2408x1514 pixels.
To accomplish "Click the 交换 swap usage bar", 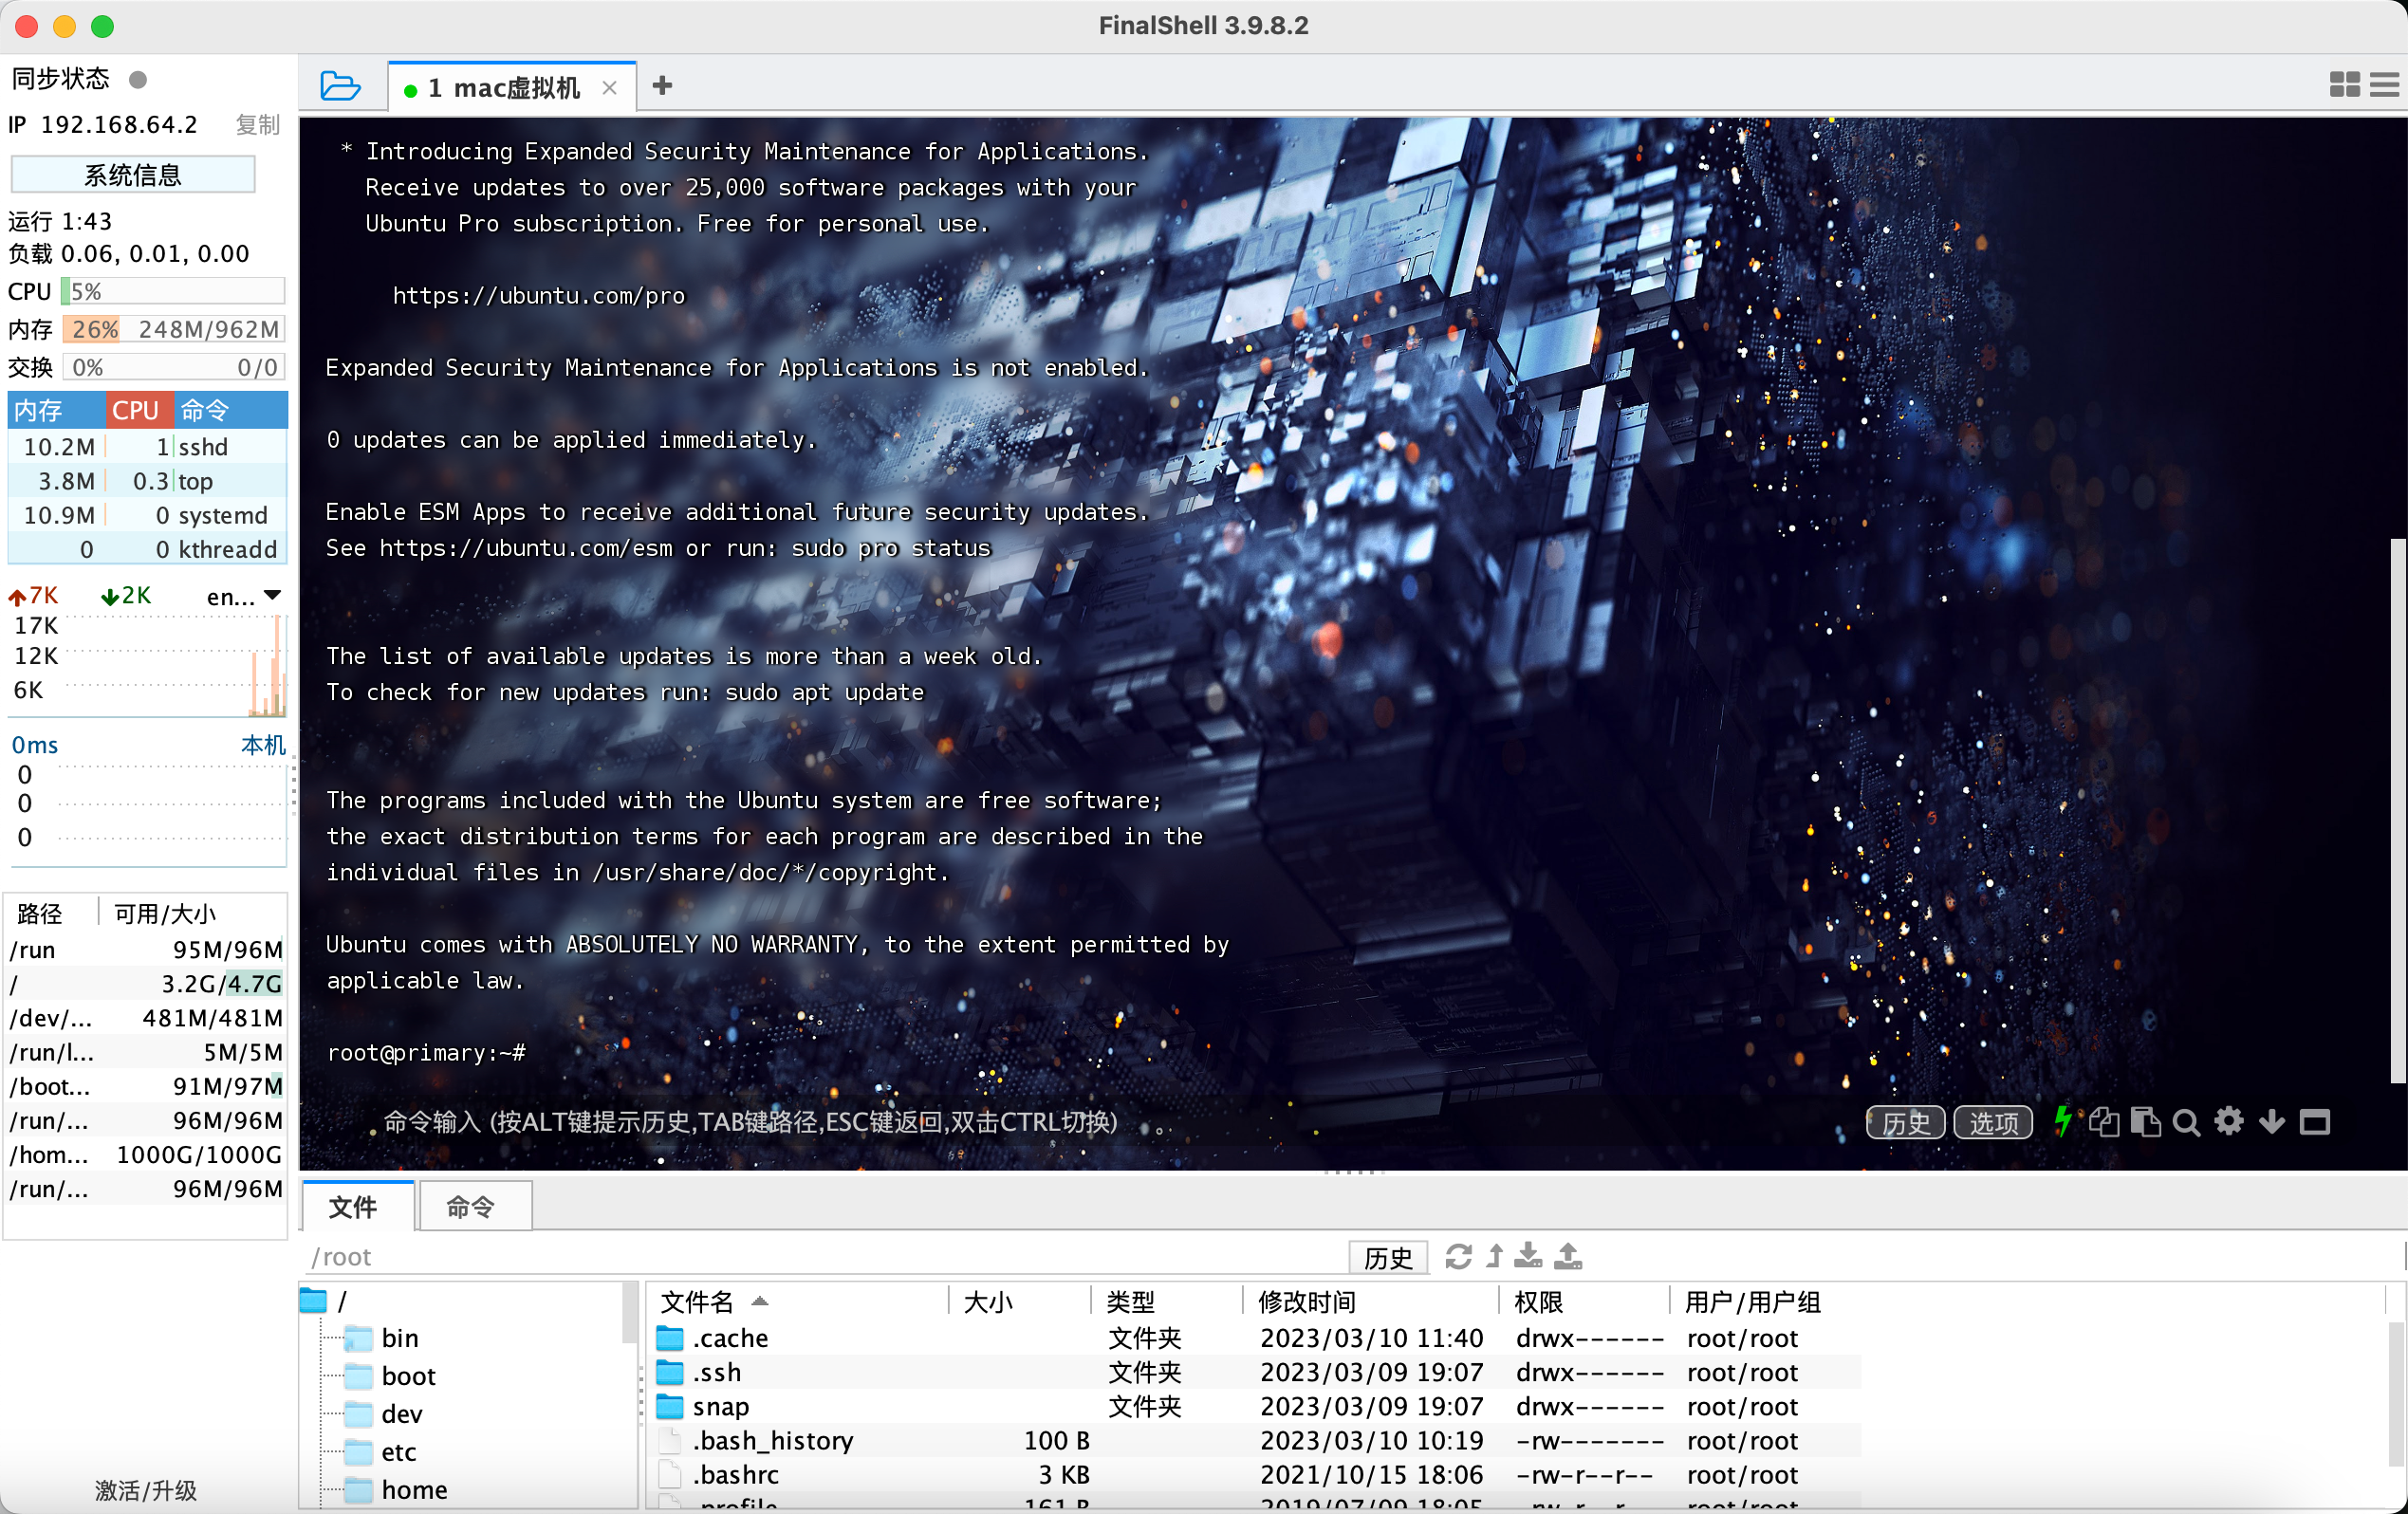I will point(173,367).
